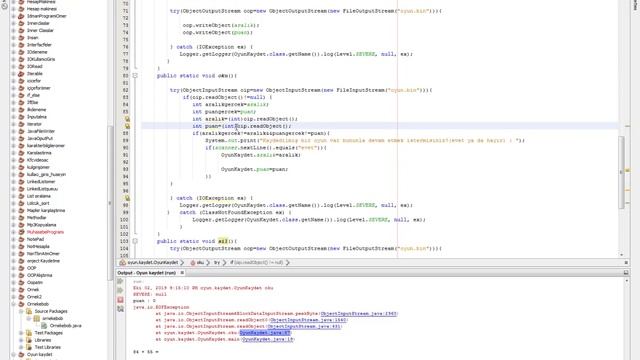Click the Source Packages folder icon

[x=29, y=311]
